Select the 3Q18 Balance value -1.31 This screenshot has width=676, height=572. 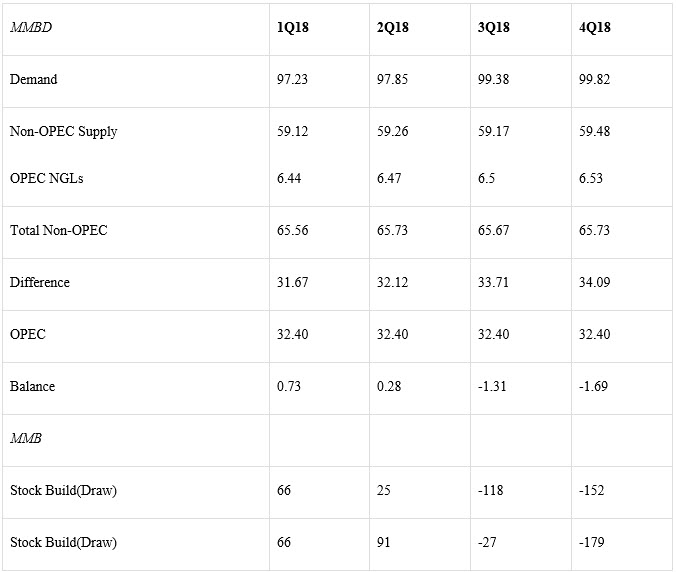click(x=494, y=386)
